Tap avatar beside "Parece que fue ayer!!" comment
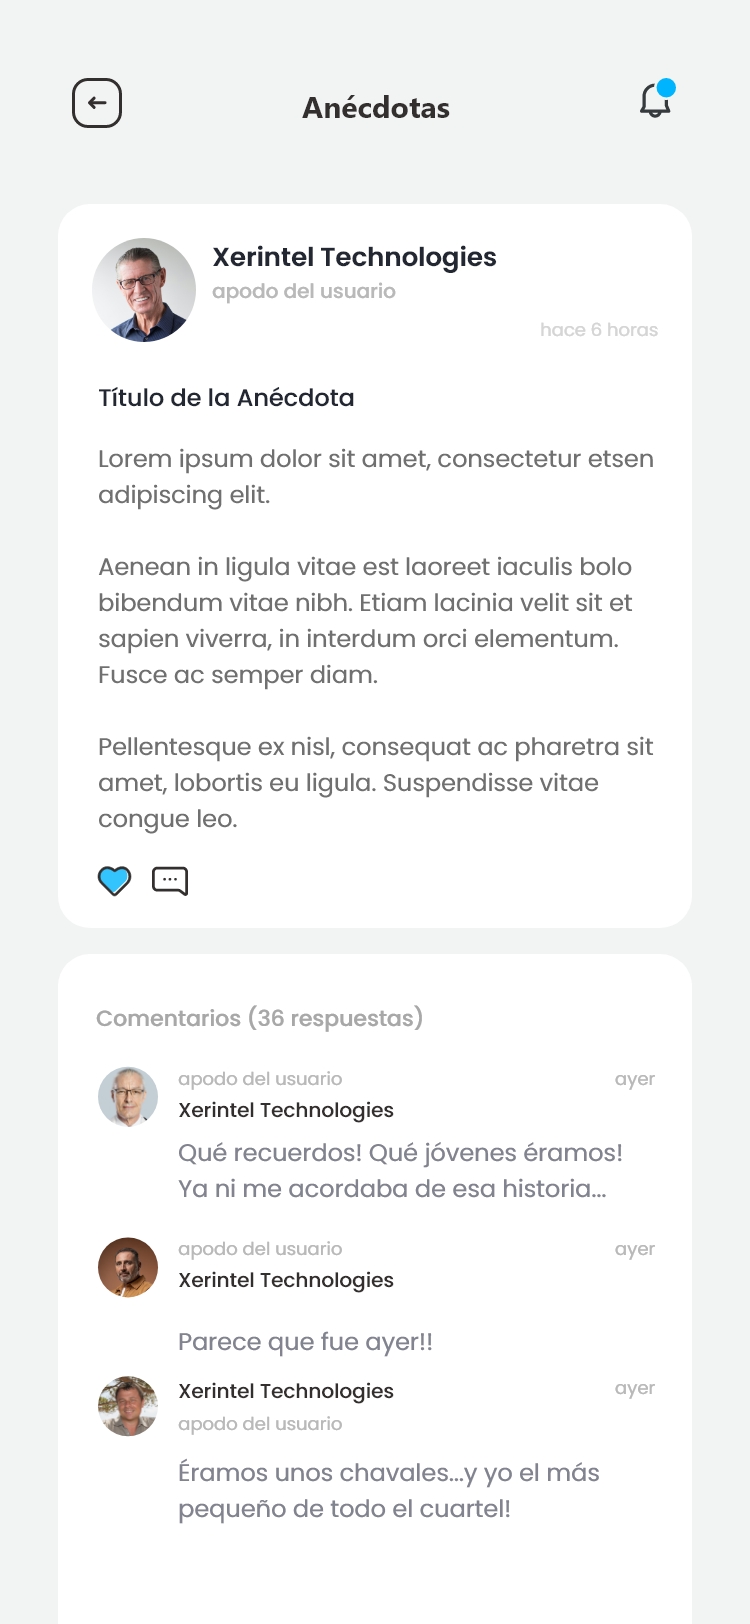750x1624 pixels. (128, 1267)
